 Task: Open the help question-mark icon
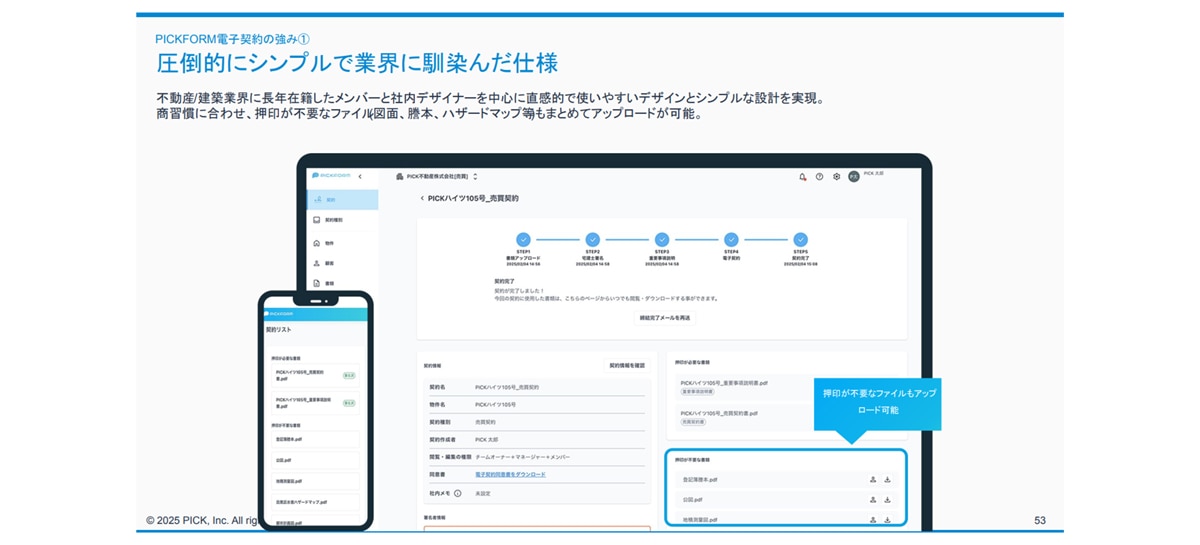coord(819,176)
